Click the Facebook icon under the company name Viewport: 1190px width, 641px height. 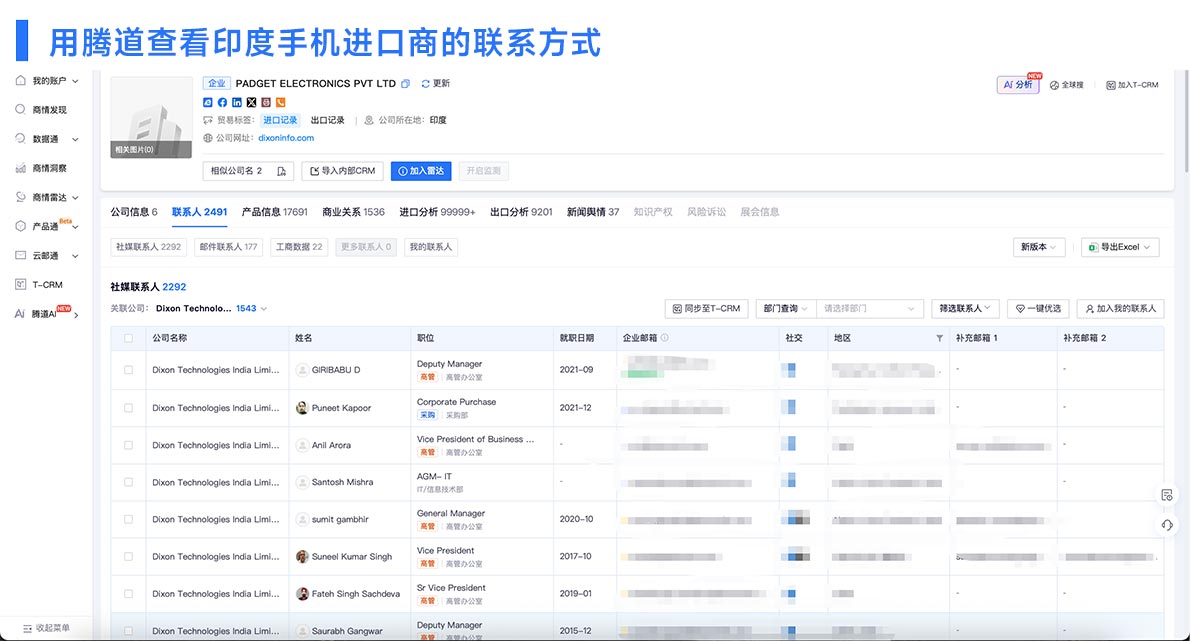pyautogui.click(x=222, y=102)
